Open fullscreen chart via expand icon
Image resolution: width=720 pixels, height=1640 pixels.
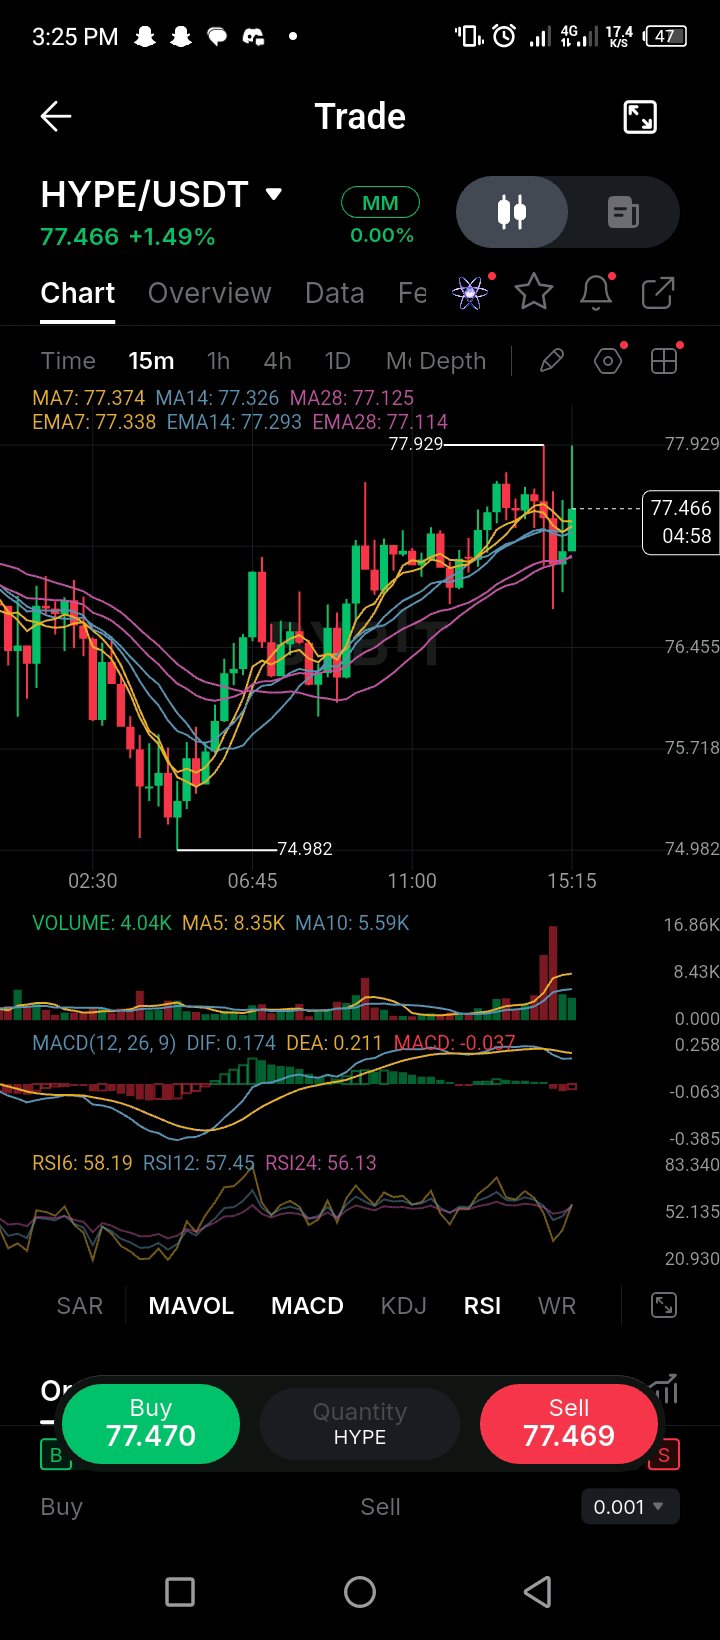(640, 117)
